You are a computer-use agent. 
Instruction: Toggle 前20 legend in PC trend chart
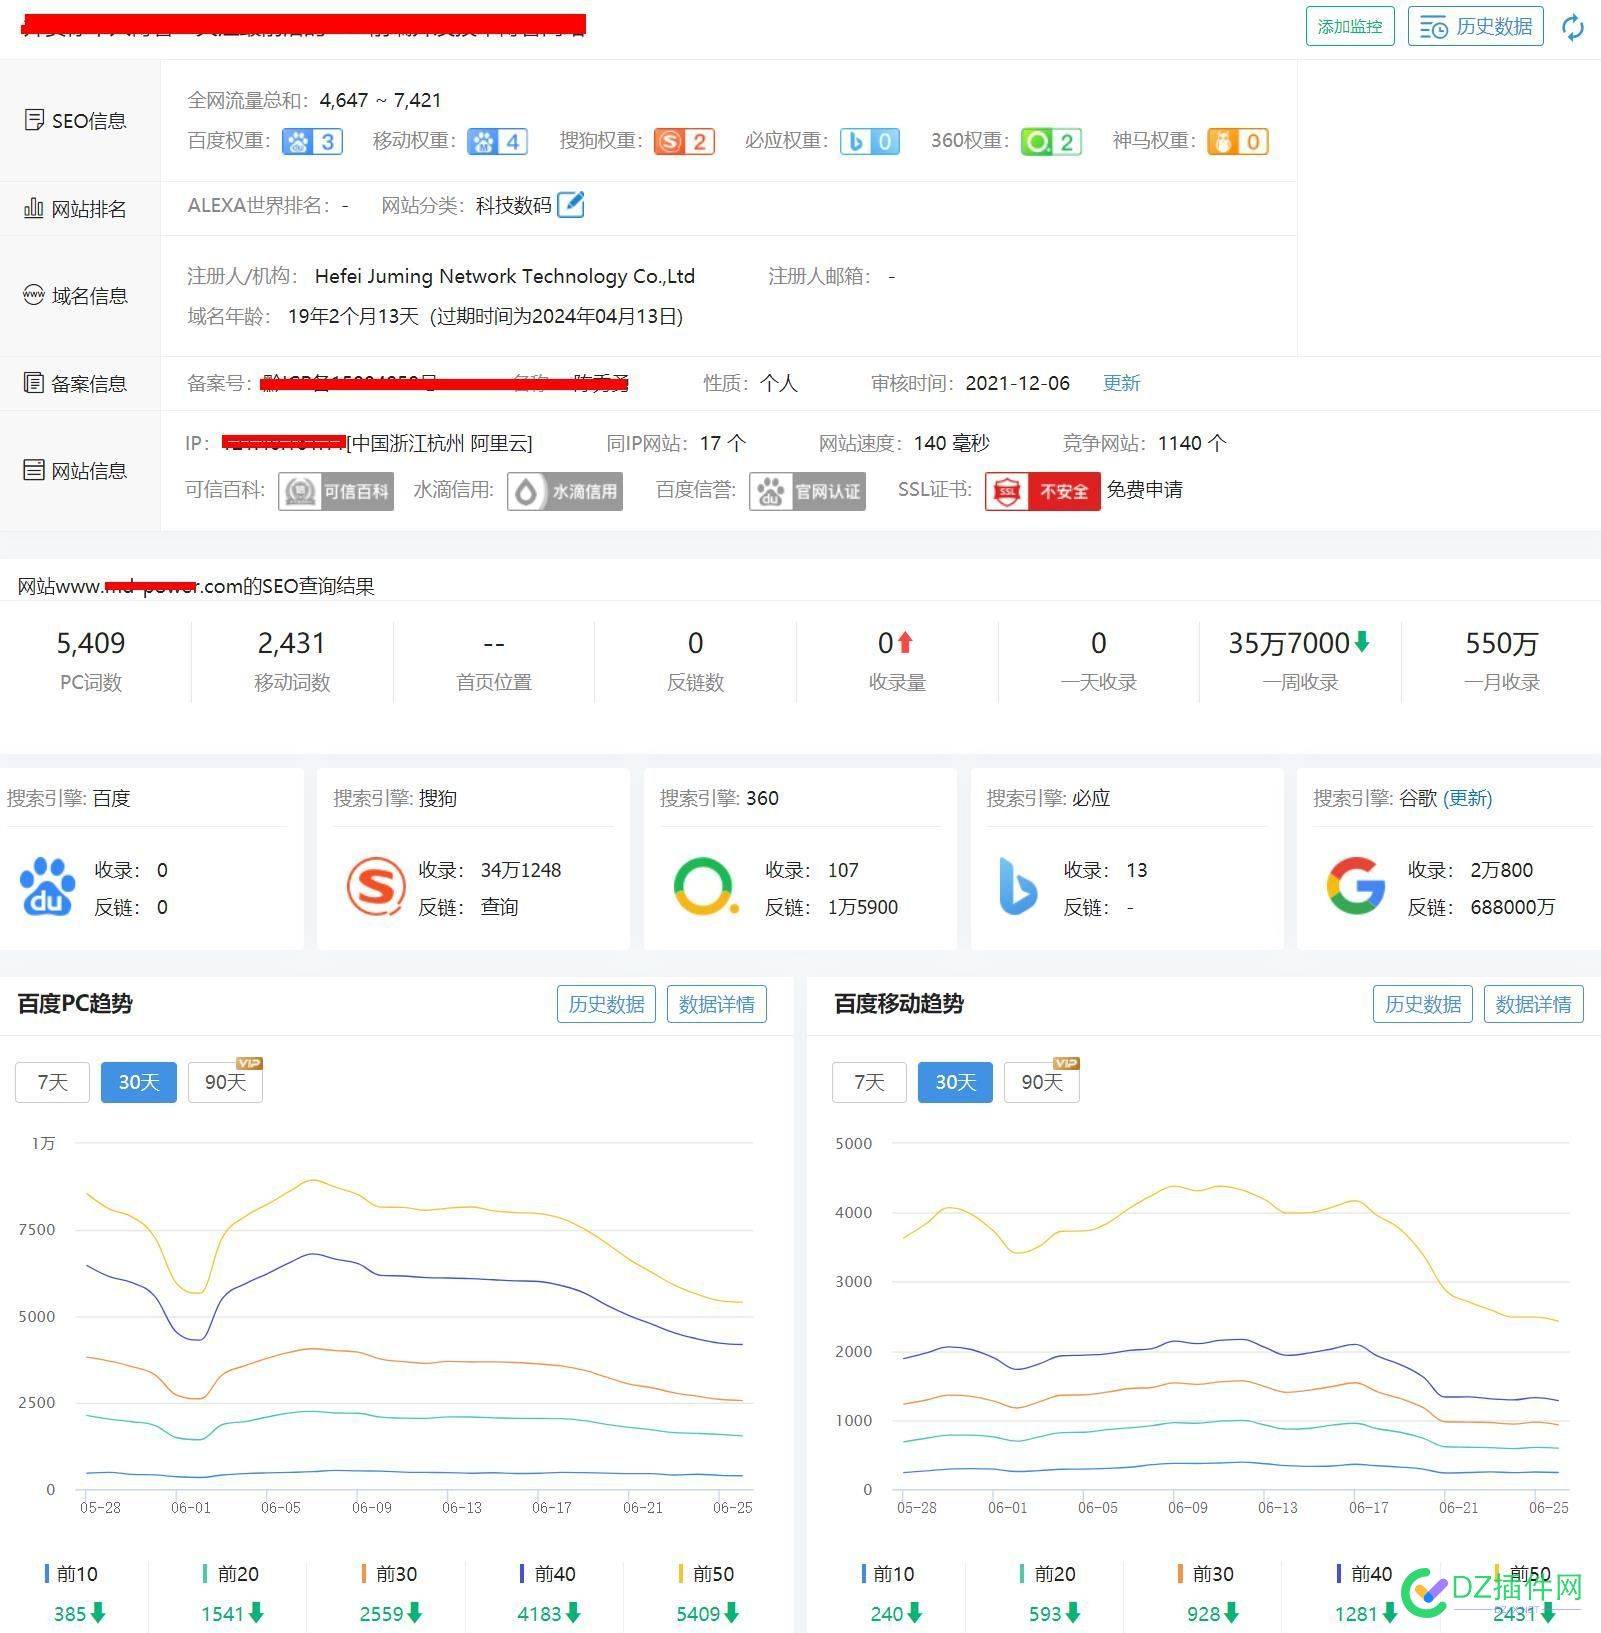click(x=230, y=1574)
